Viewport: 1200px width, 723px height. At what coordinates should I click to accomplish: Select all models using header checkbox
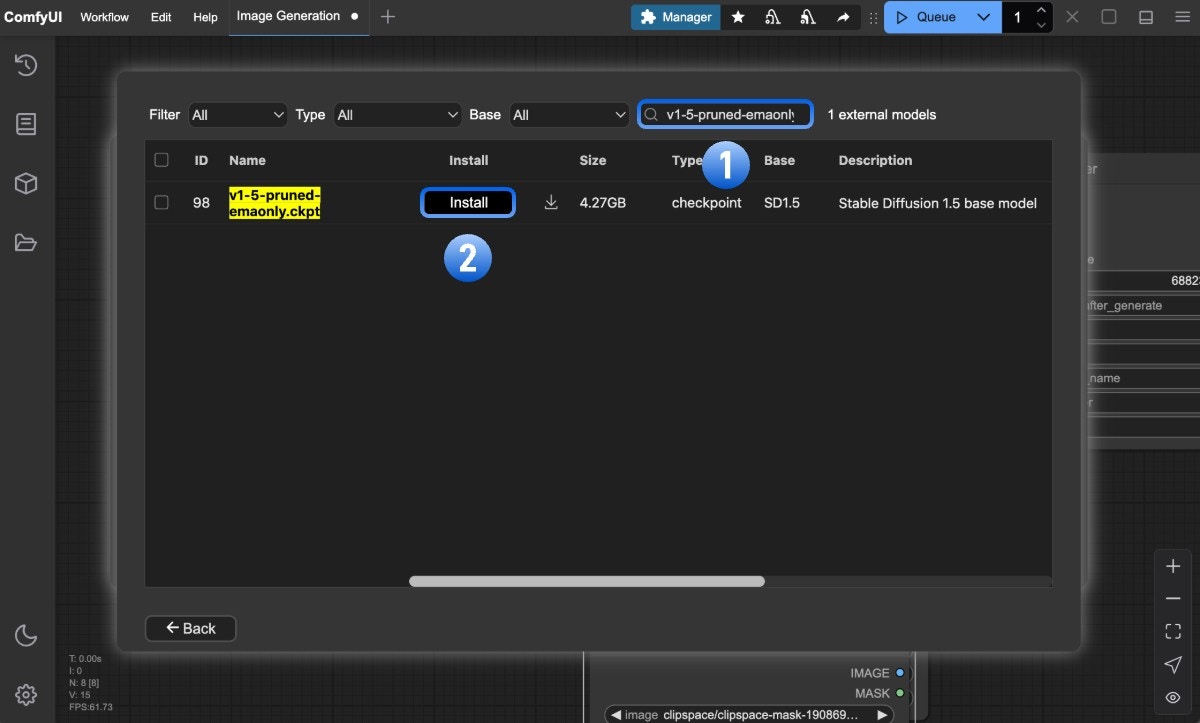(x=161, y=160)
